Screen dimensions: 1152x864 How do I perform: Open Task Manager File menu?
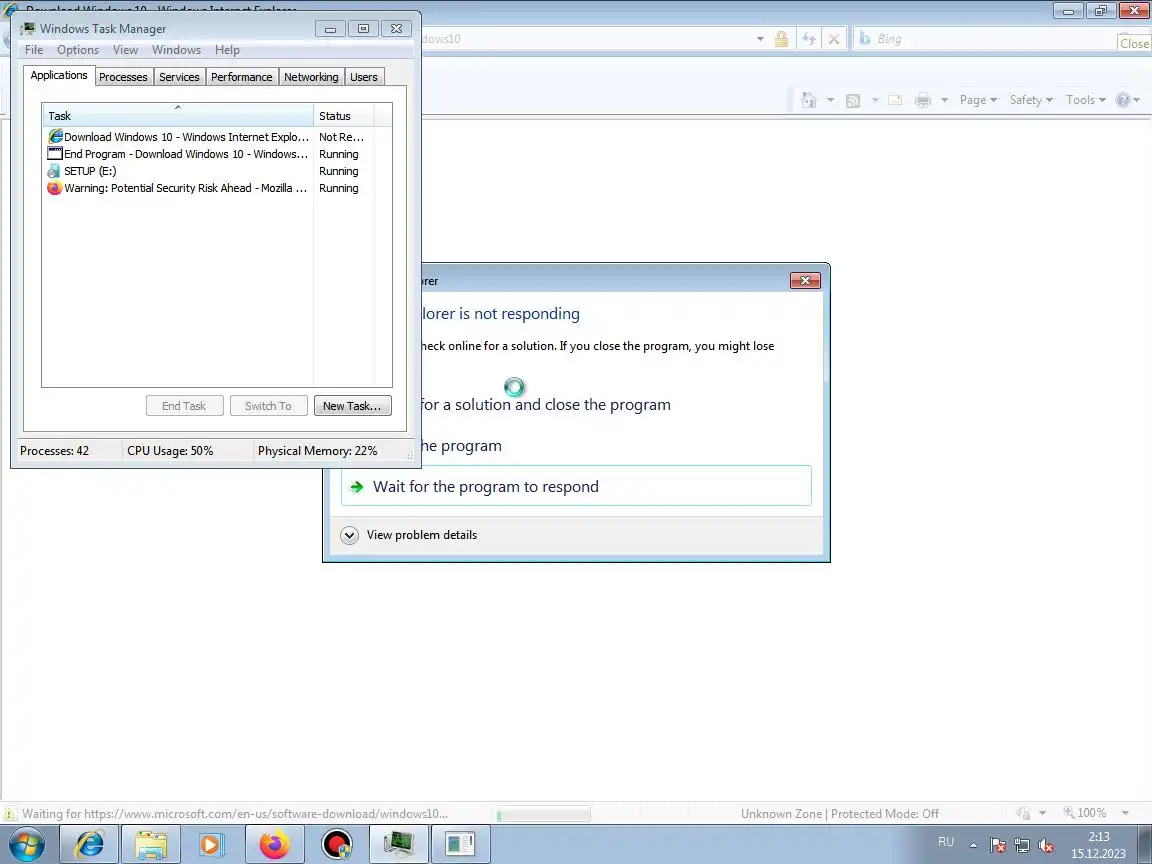tap(34, 50)
